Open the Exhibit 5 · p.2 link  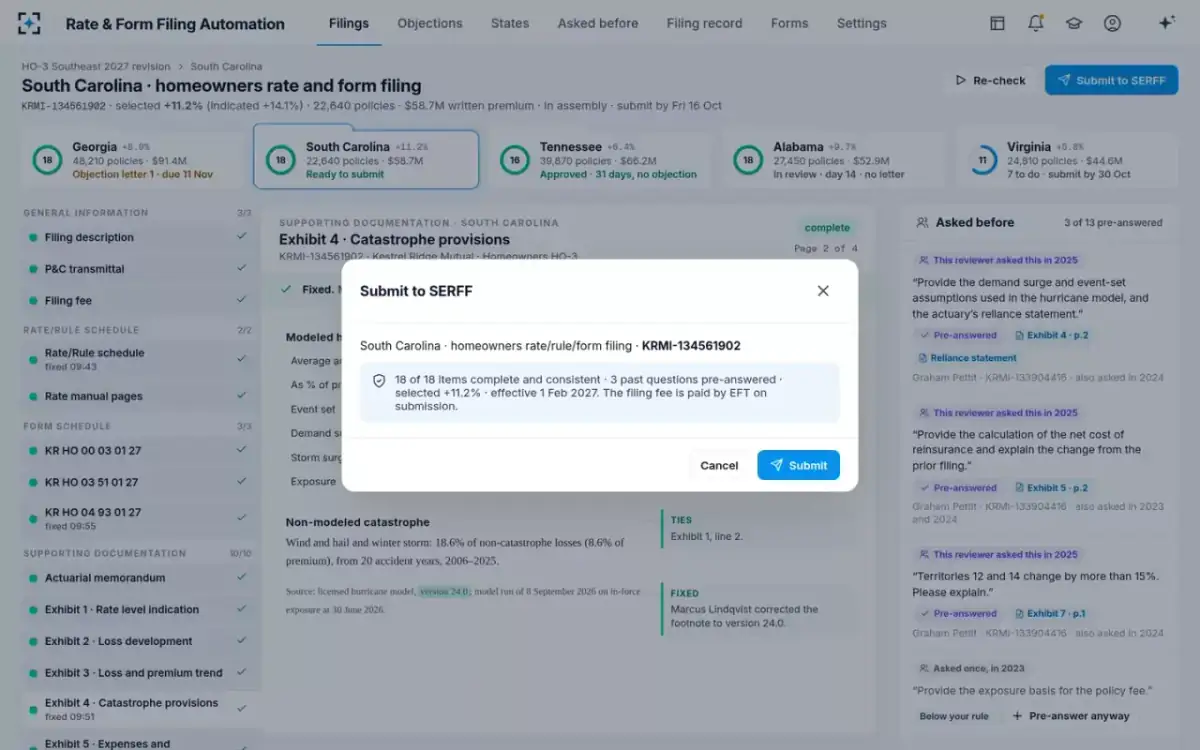pos(1051,488)
